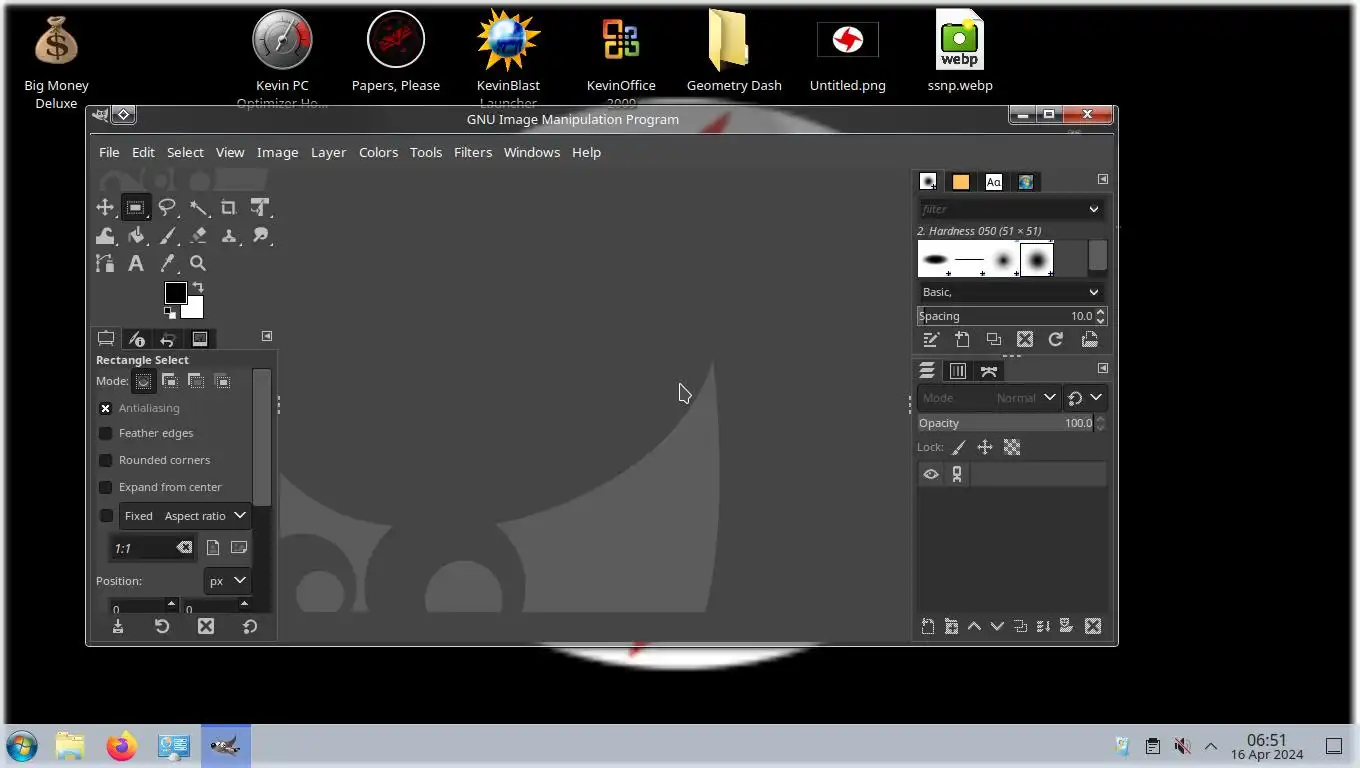Enable Rounded corners
Image resolution: width=1360 pixels, height=768 pixels.
(105, 460)
